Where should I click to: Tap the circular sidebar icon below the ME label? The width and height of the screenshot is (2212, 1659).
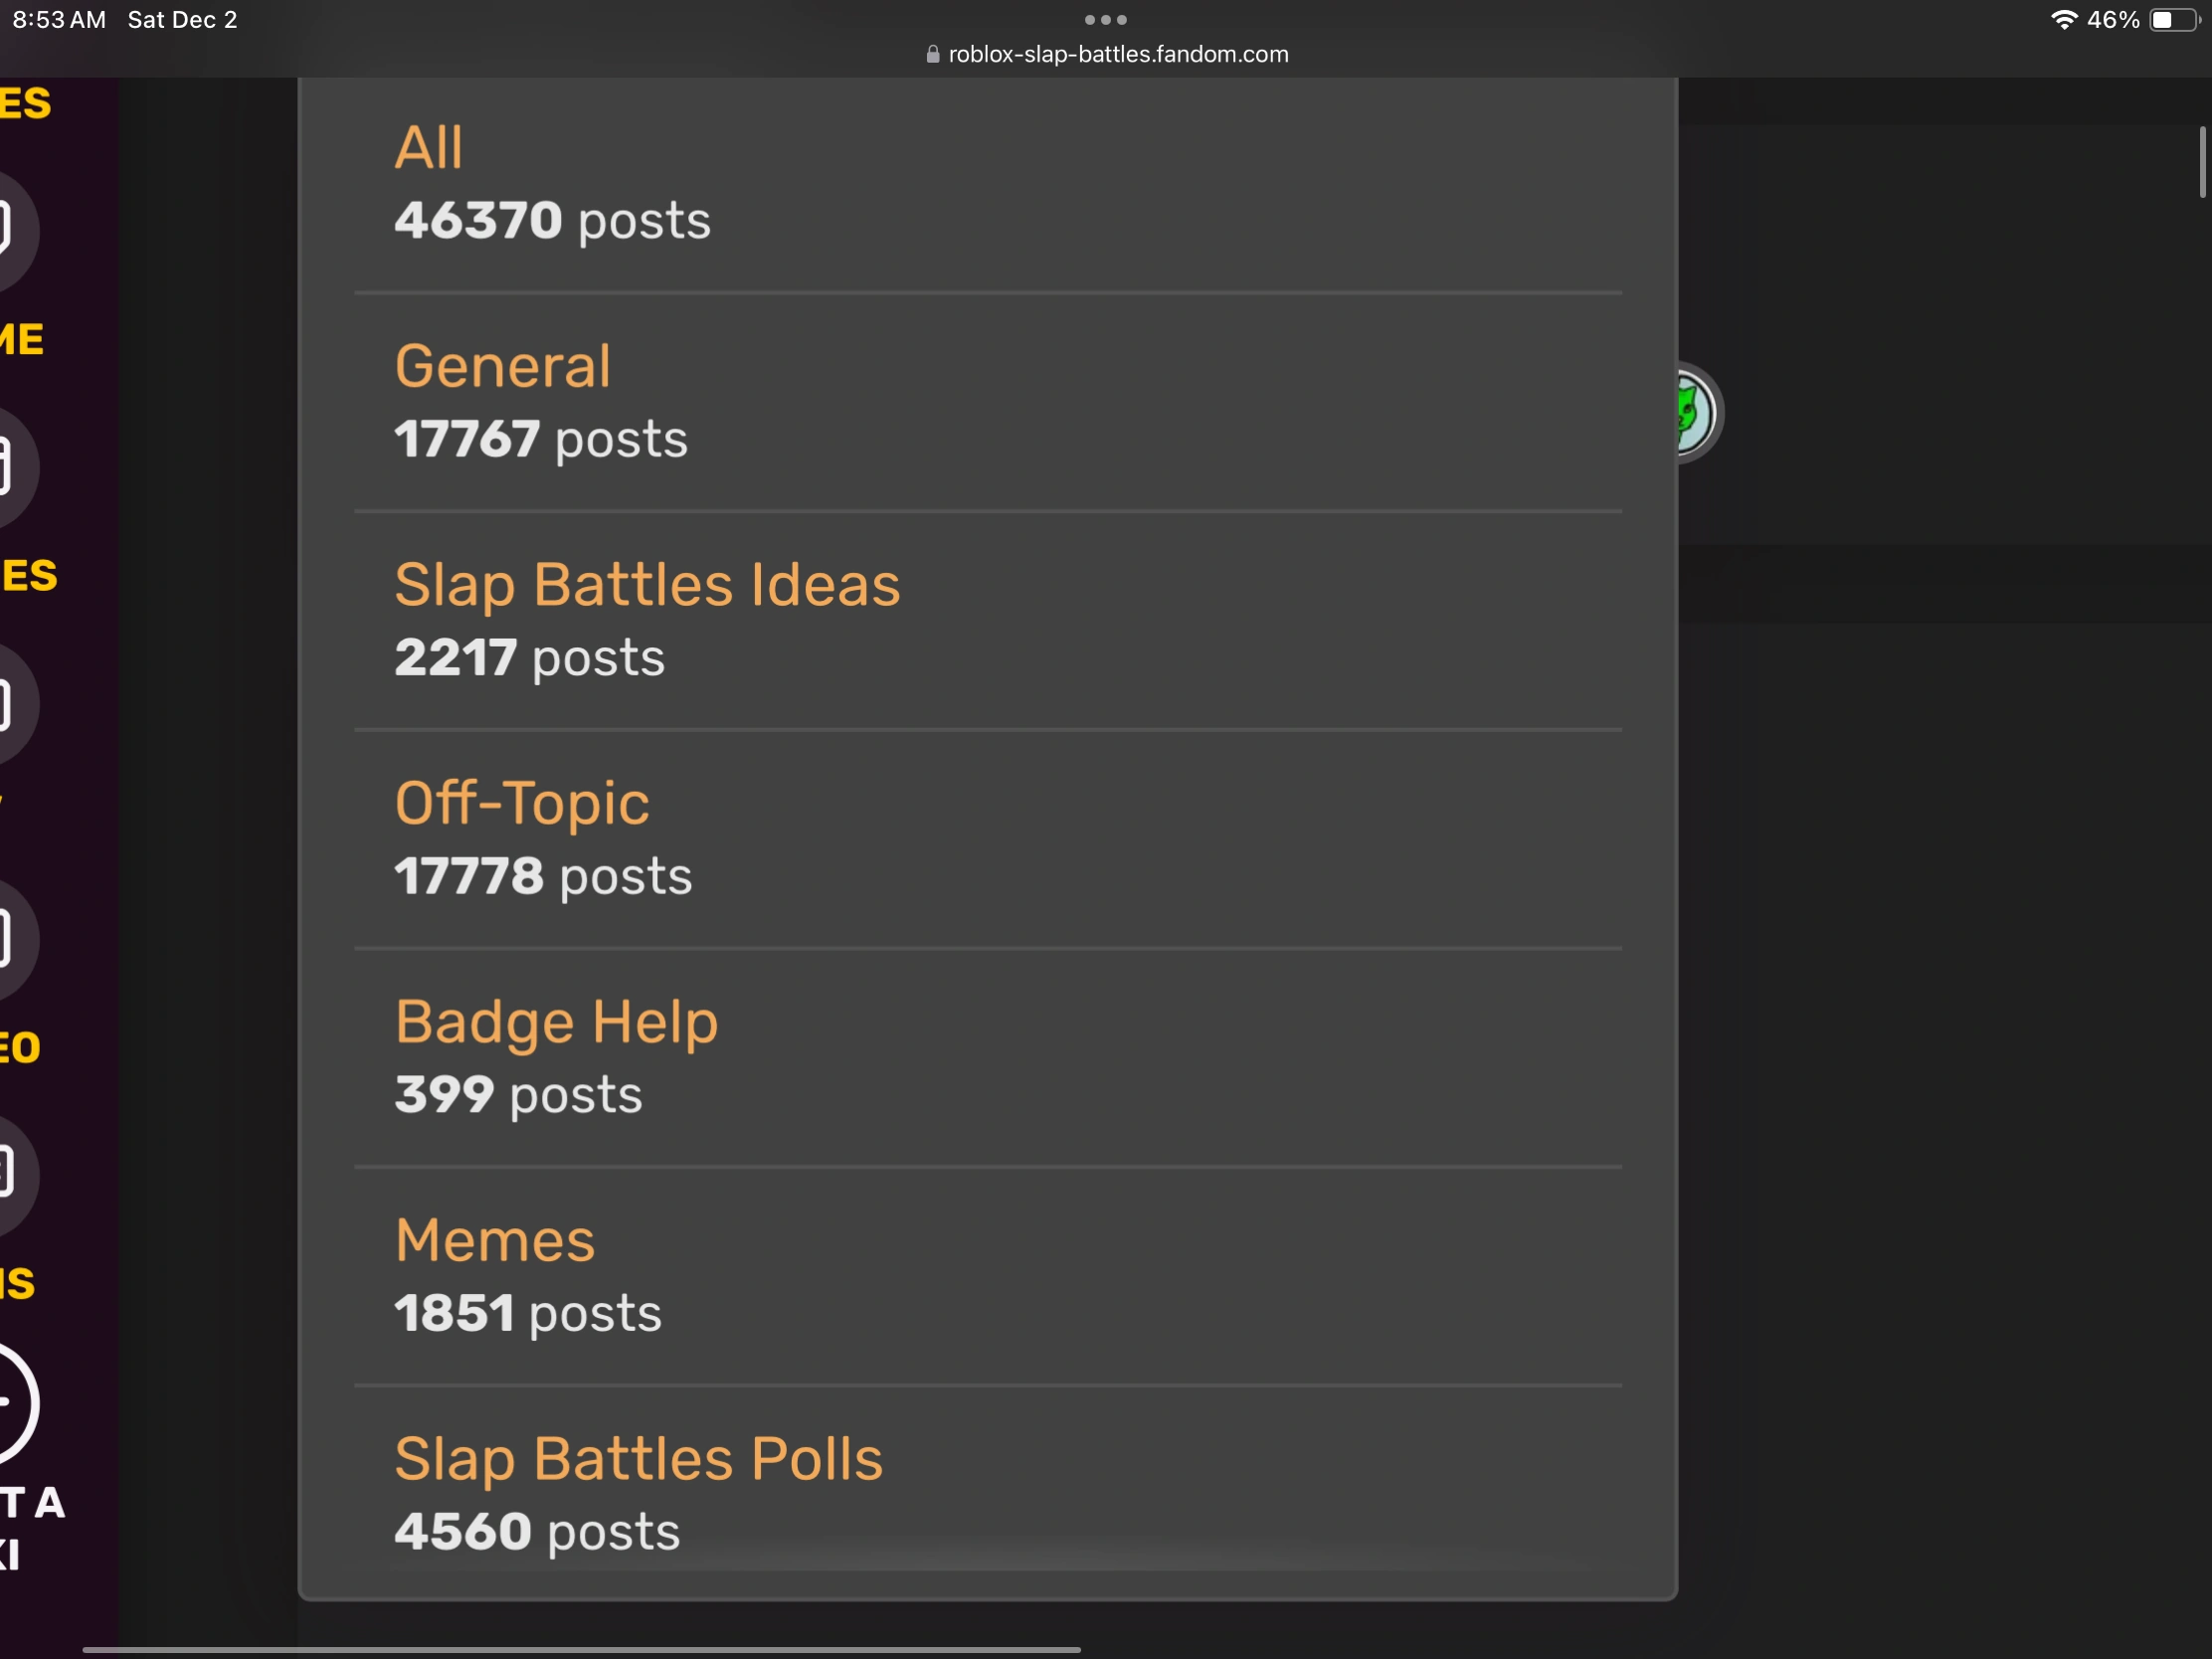(x=10, y=466)
